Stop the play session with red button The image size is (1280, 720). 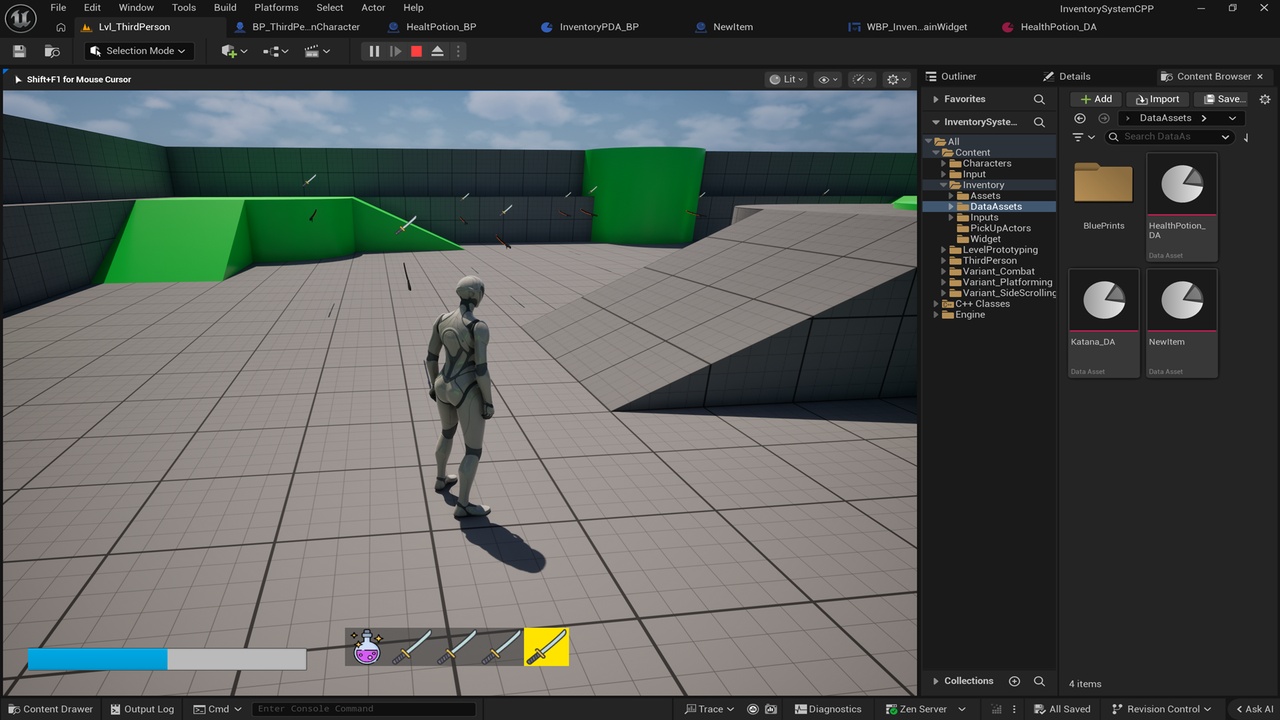tap(416, 51)
